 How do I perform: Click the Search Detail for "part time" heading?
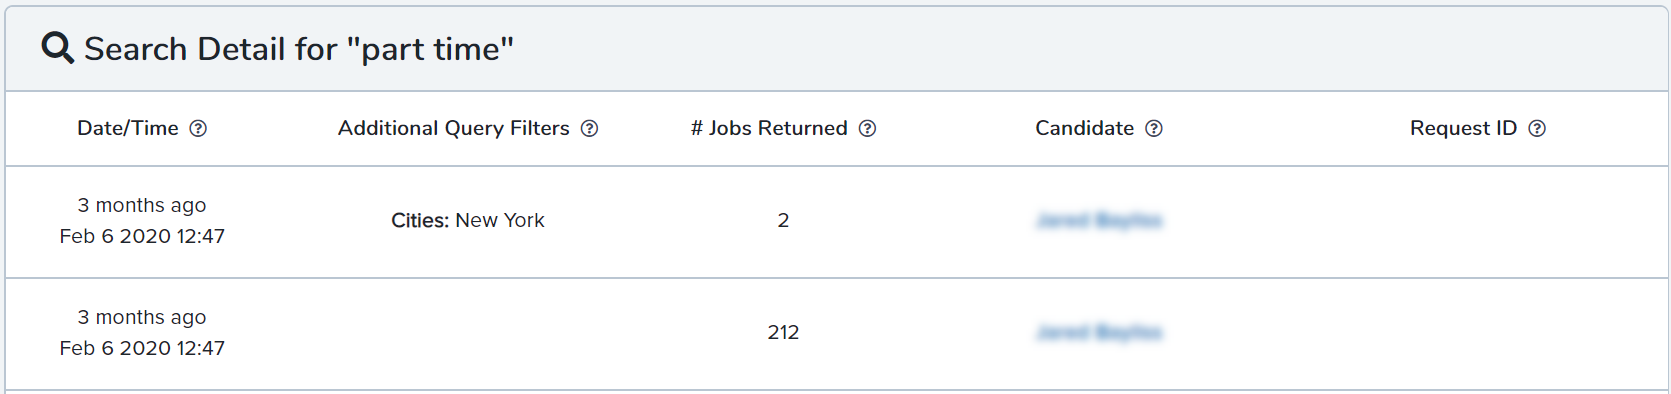coord(299,48)
